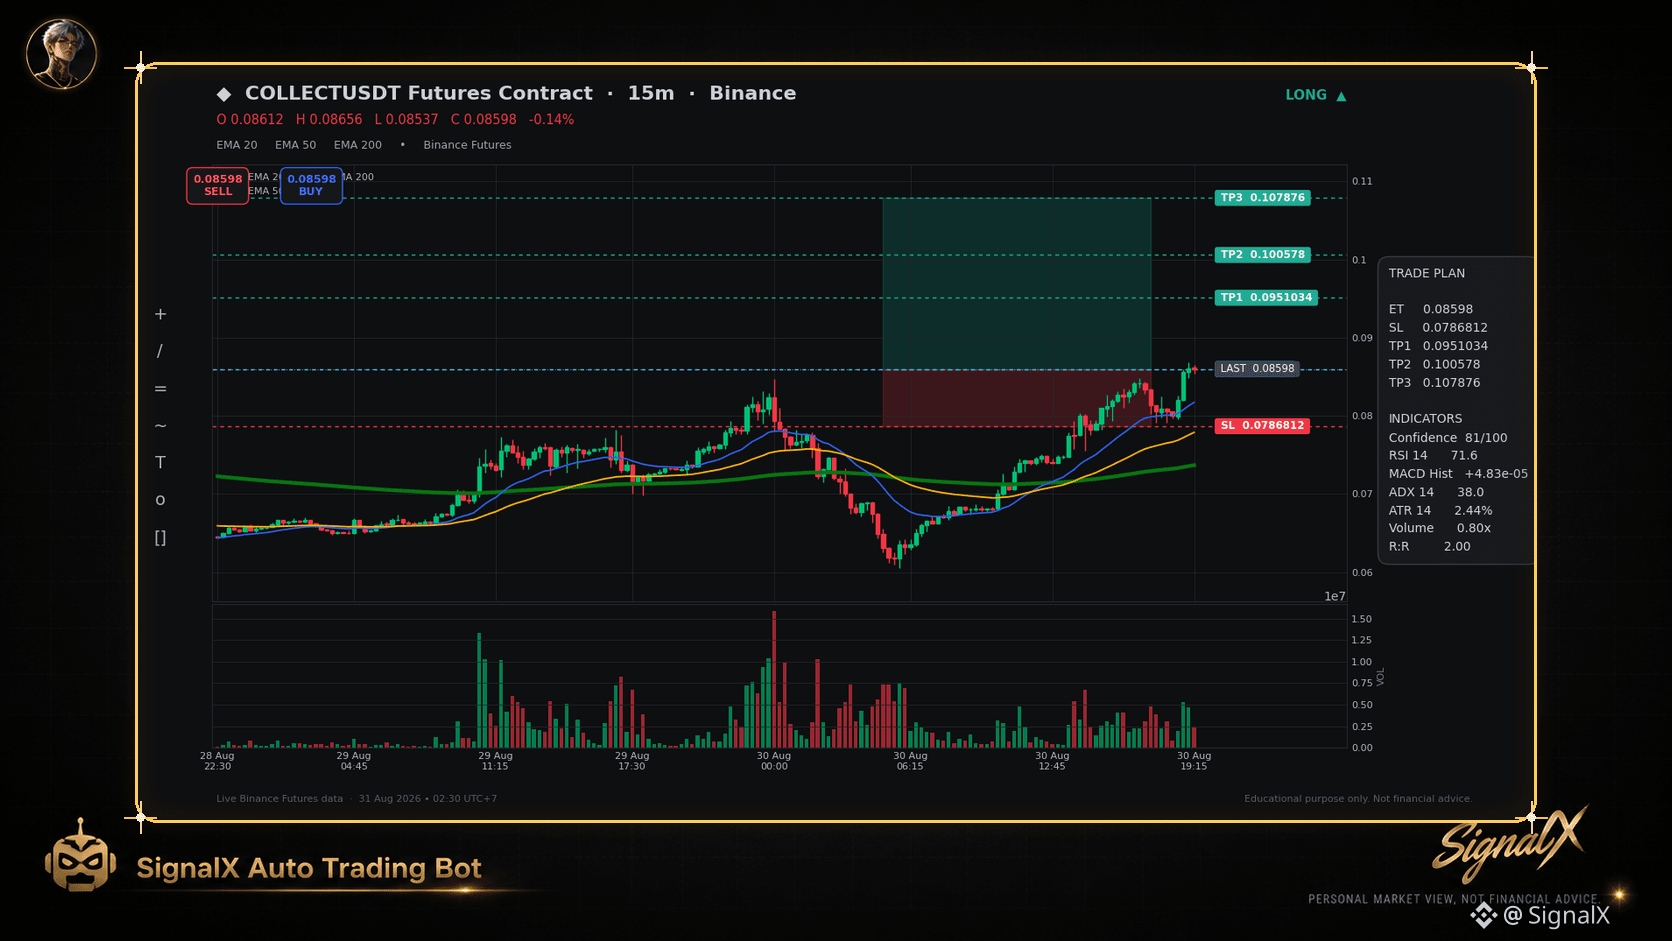Click the COLLECTUSDT Futures Contract title
Screen dimensions: 1672x941
(x=419, y=93)
